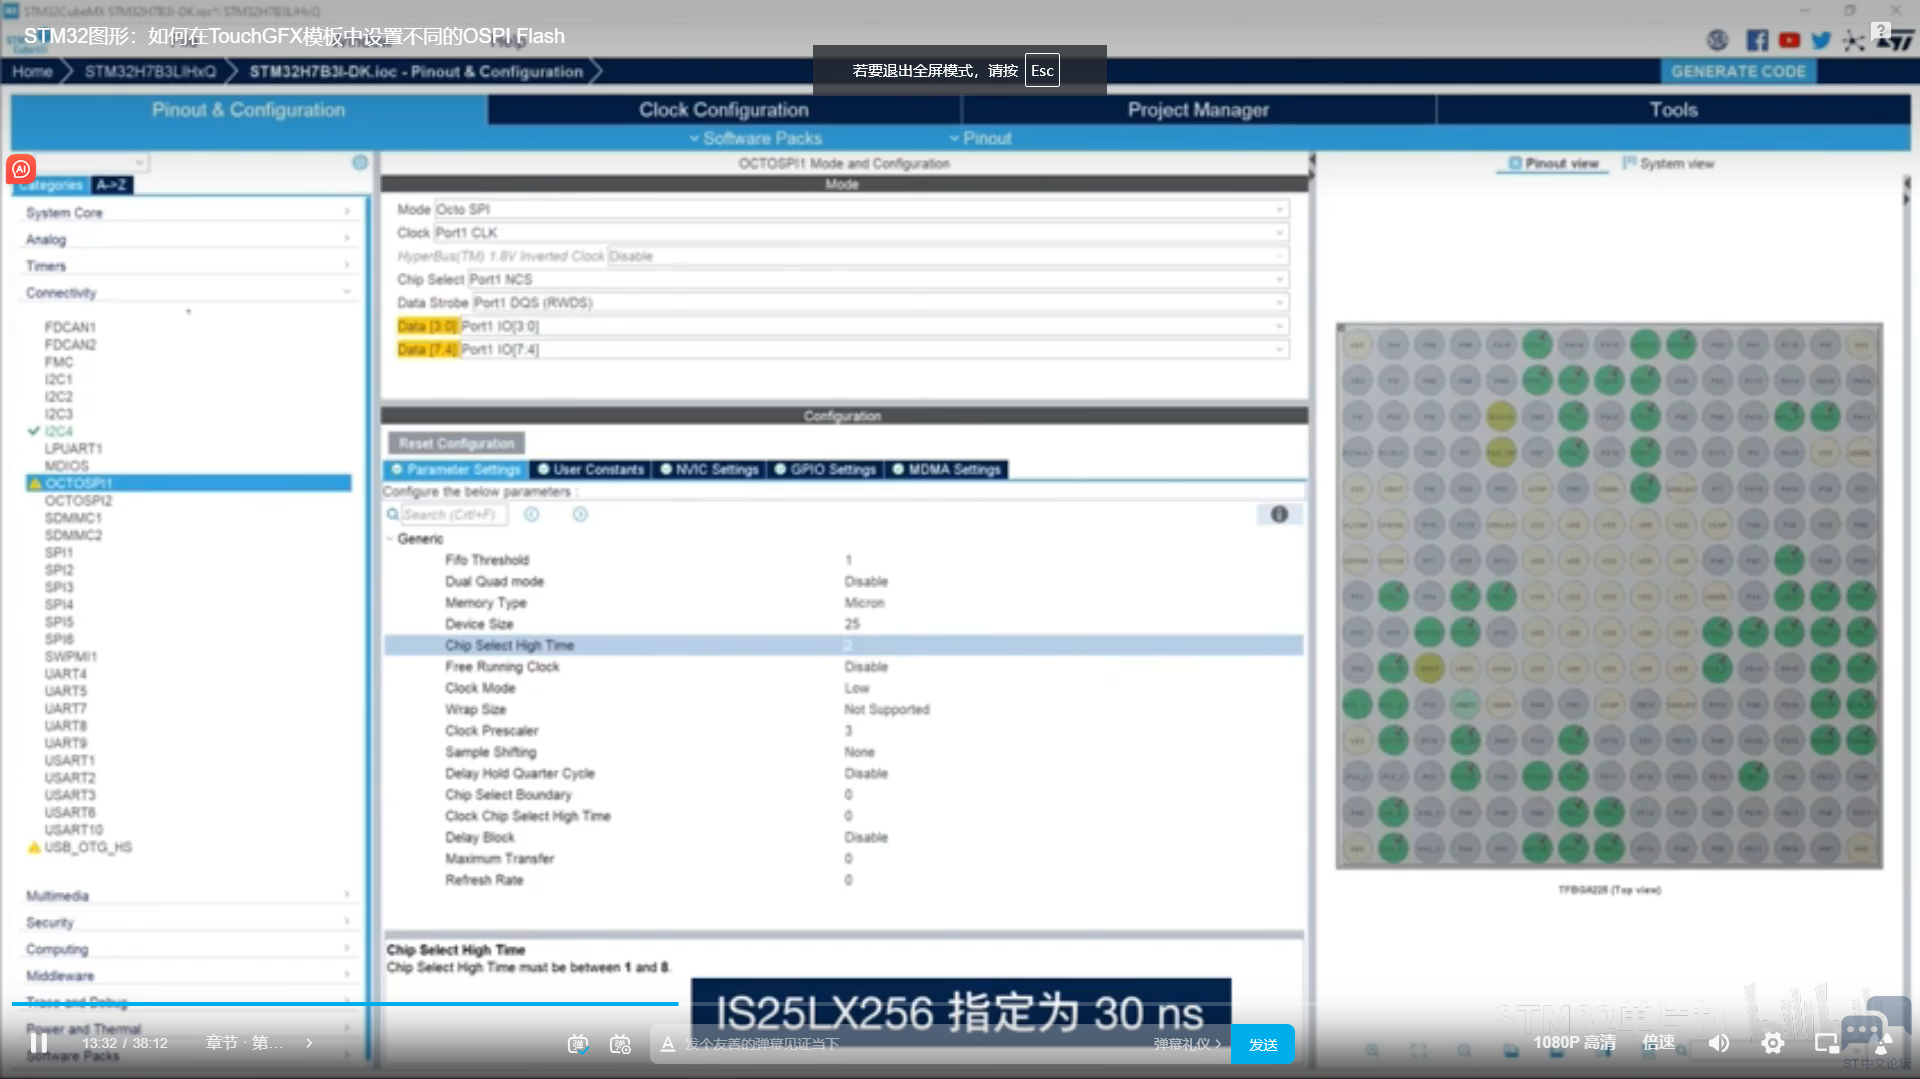Switch to System view
The height and width of the screenshot is (1079, 1920).
tap(1668, 163)
